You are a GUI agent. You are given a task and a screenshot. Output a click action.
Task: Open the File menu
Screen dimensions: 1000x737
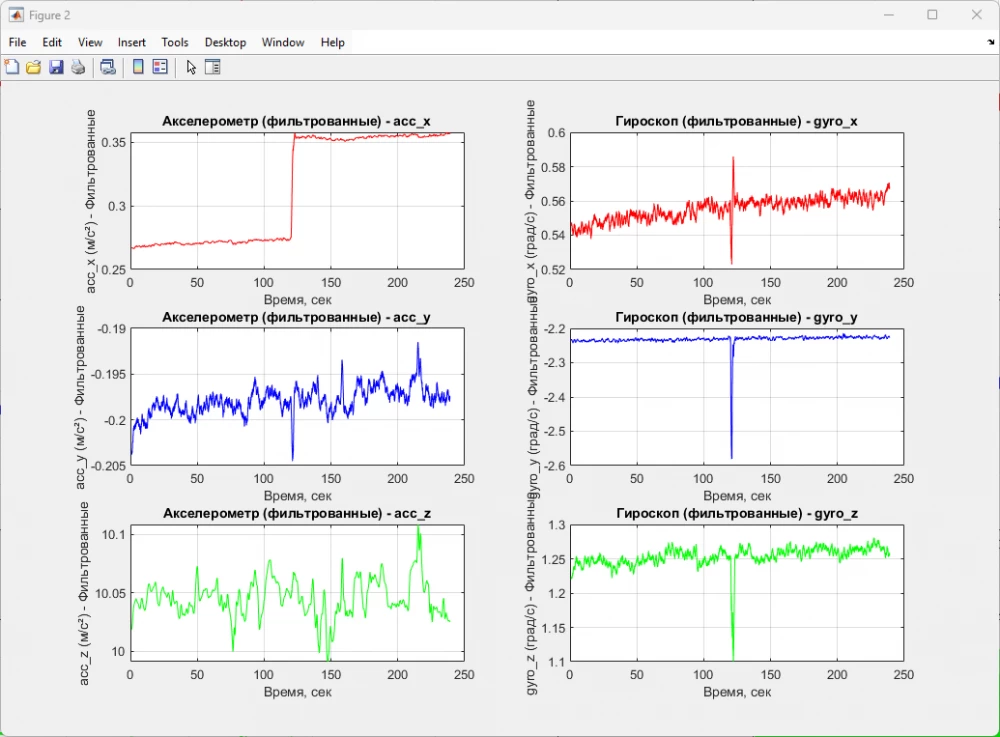16,42
